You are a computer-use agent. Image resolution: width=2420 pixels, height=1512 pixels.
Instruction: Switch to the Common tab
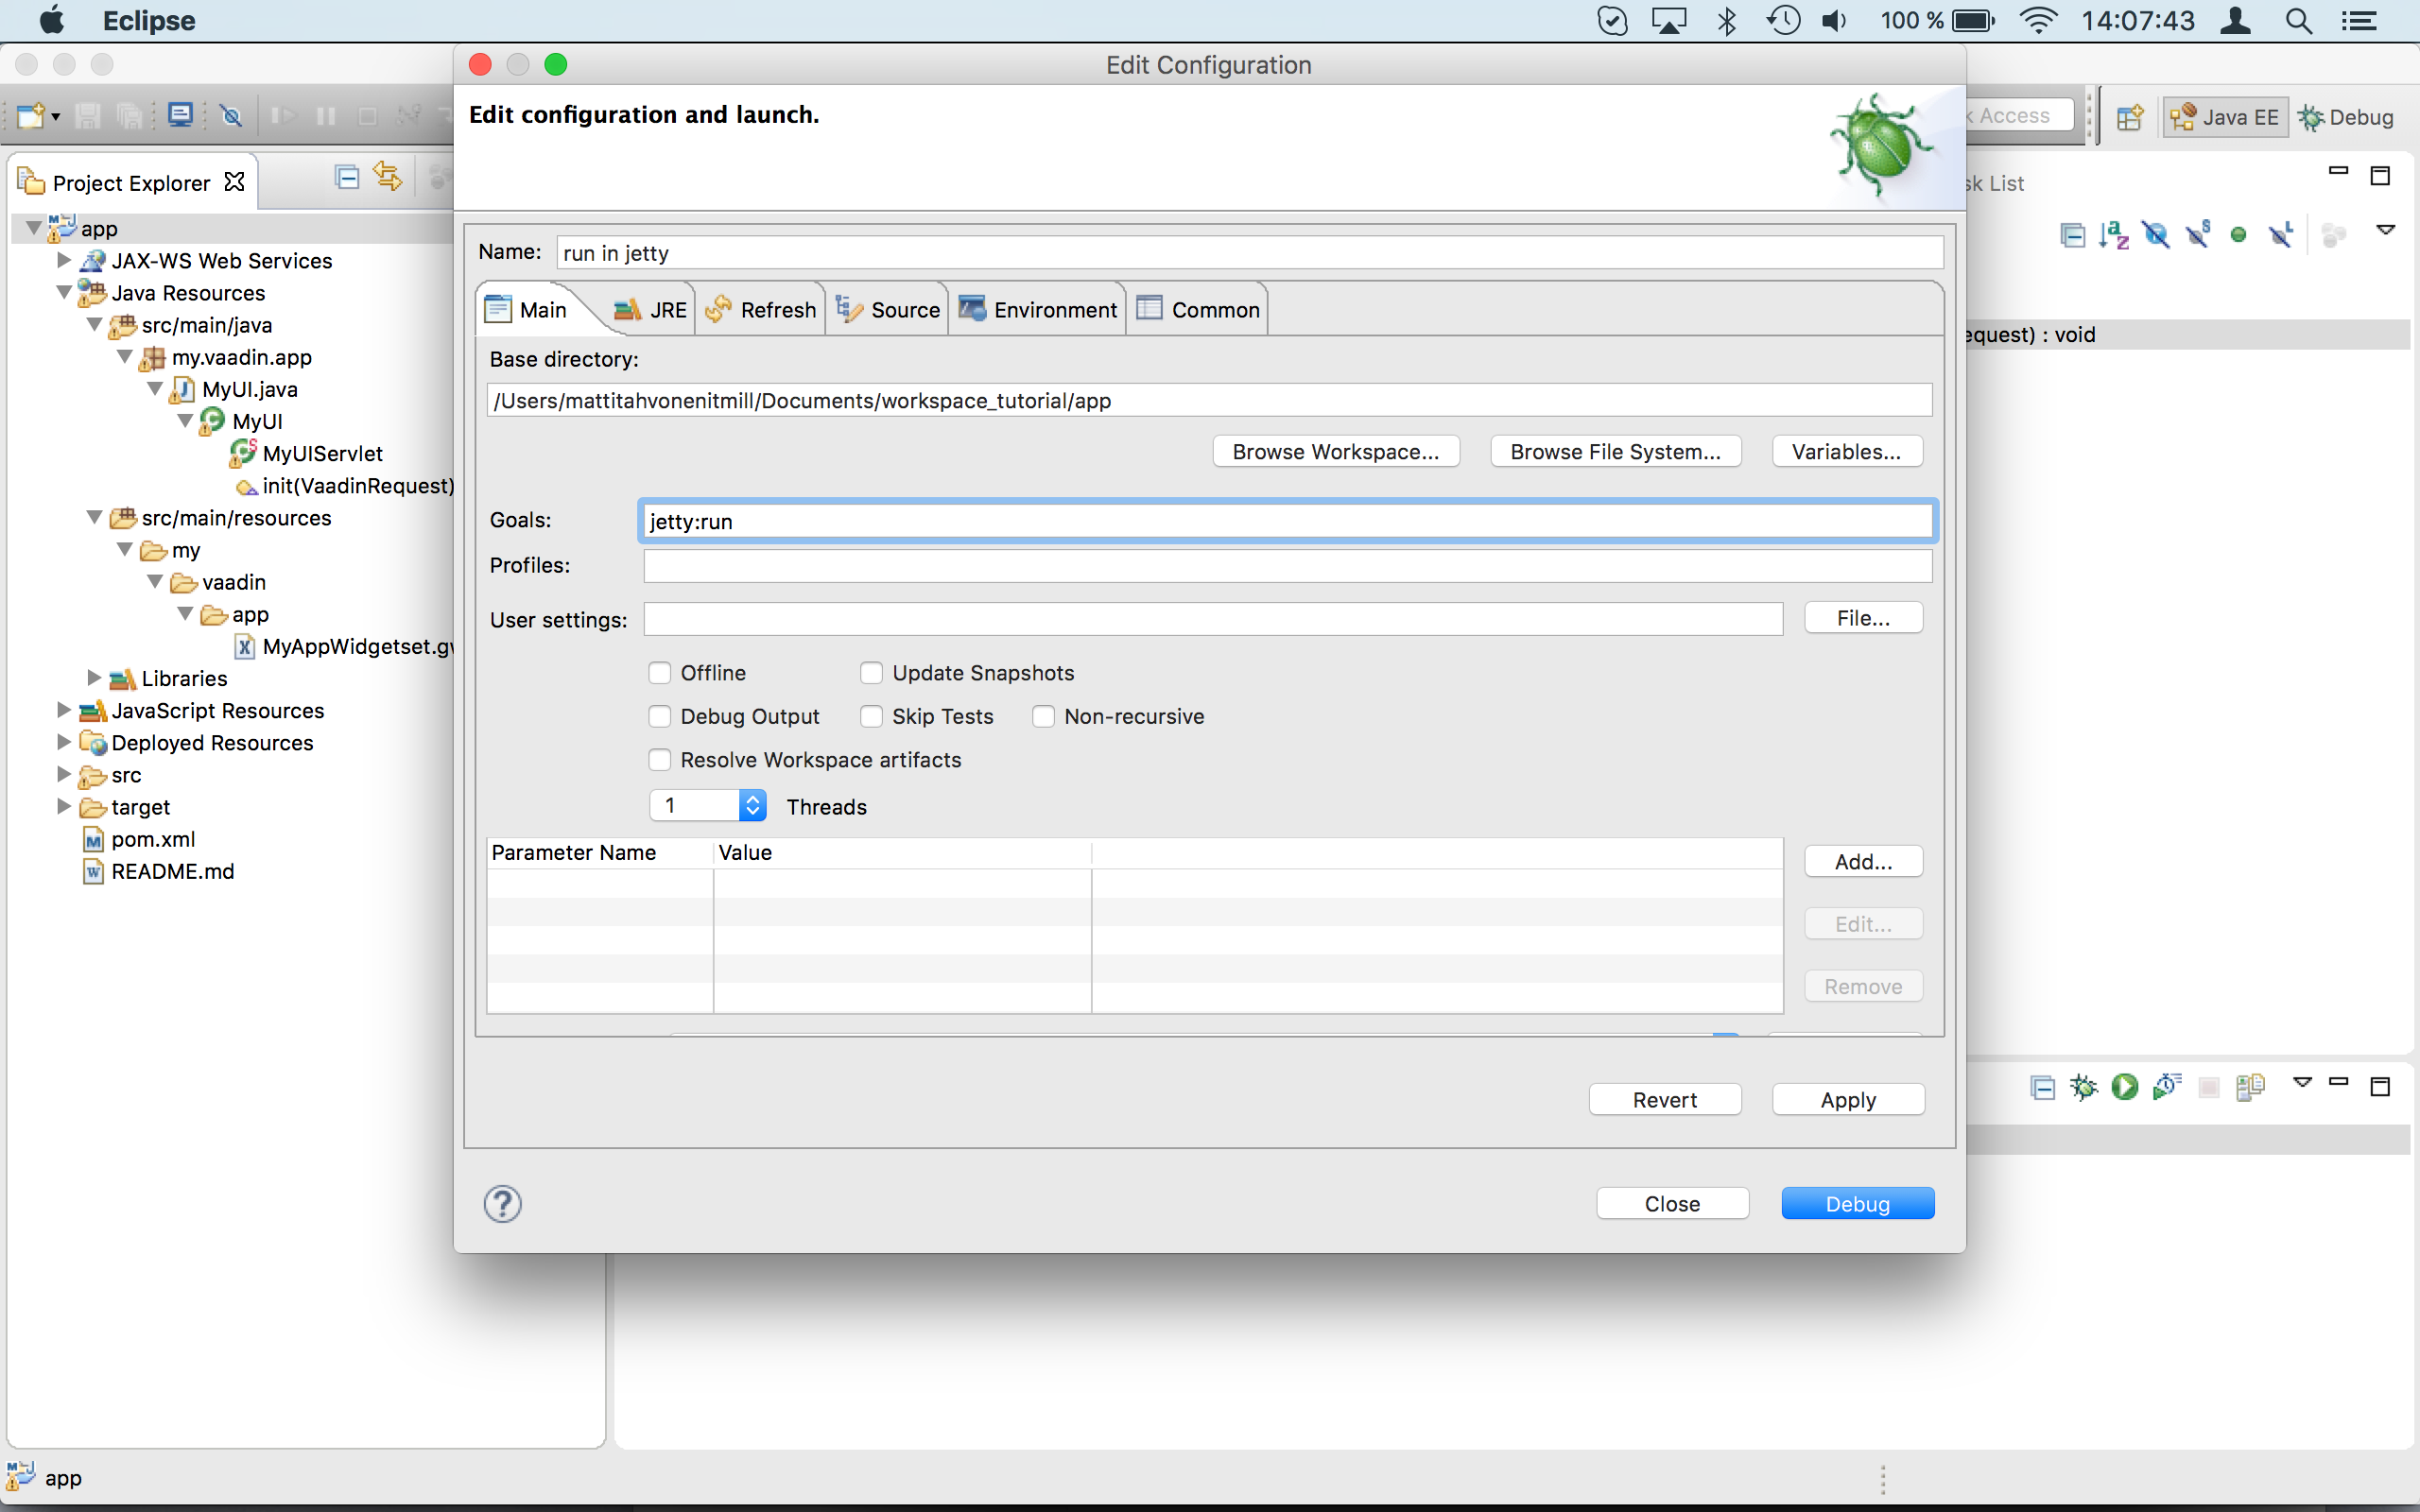[1199, 310]
